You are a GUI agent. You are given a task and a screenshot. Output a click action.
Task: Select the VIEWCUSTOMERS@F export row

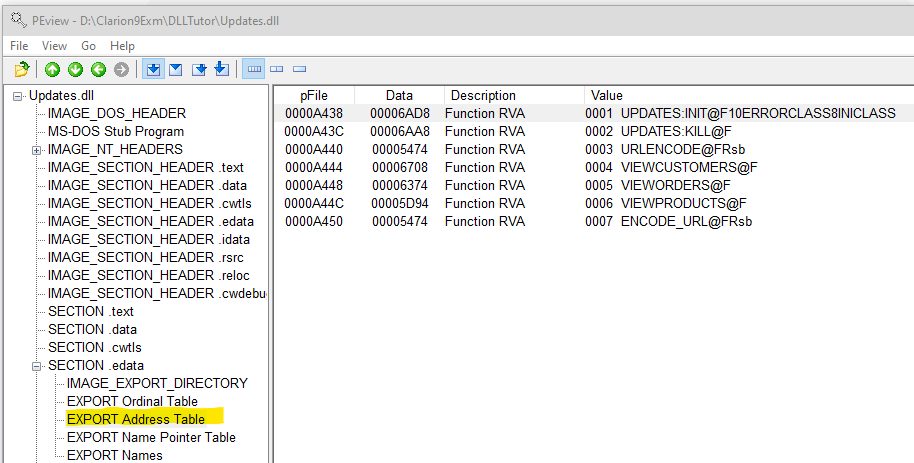click(677, 167)
